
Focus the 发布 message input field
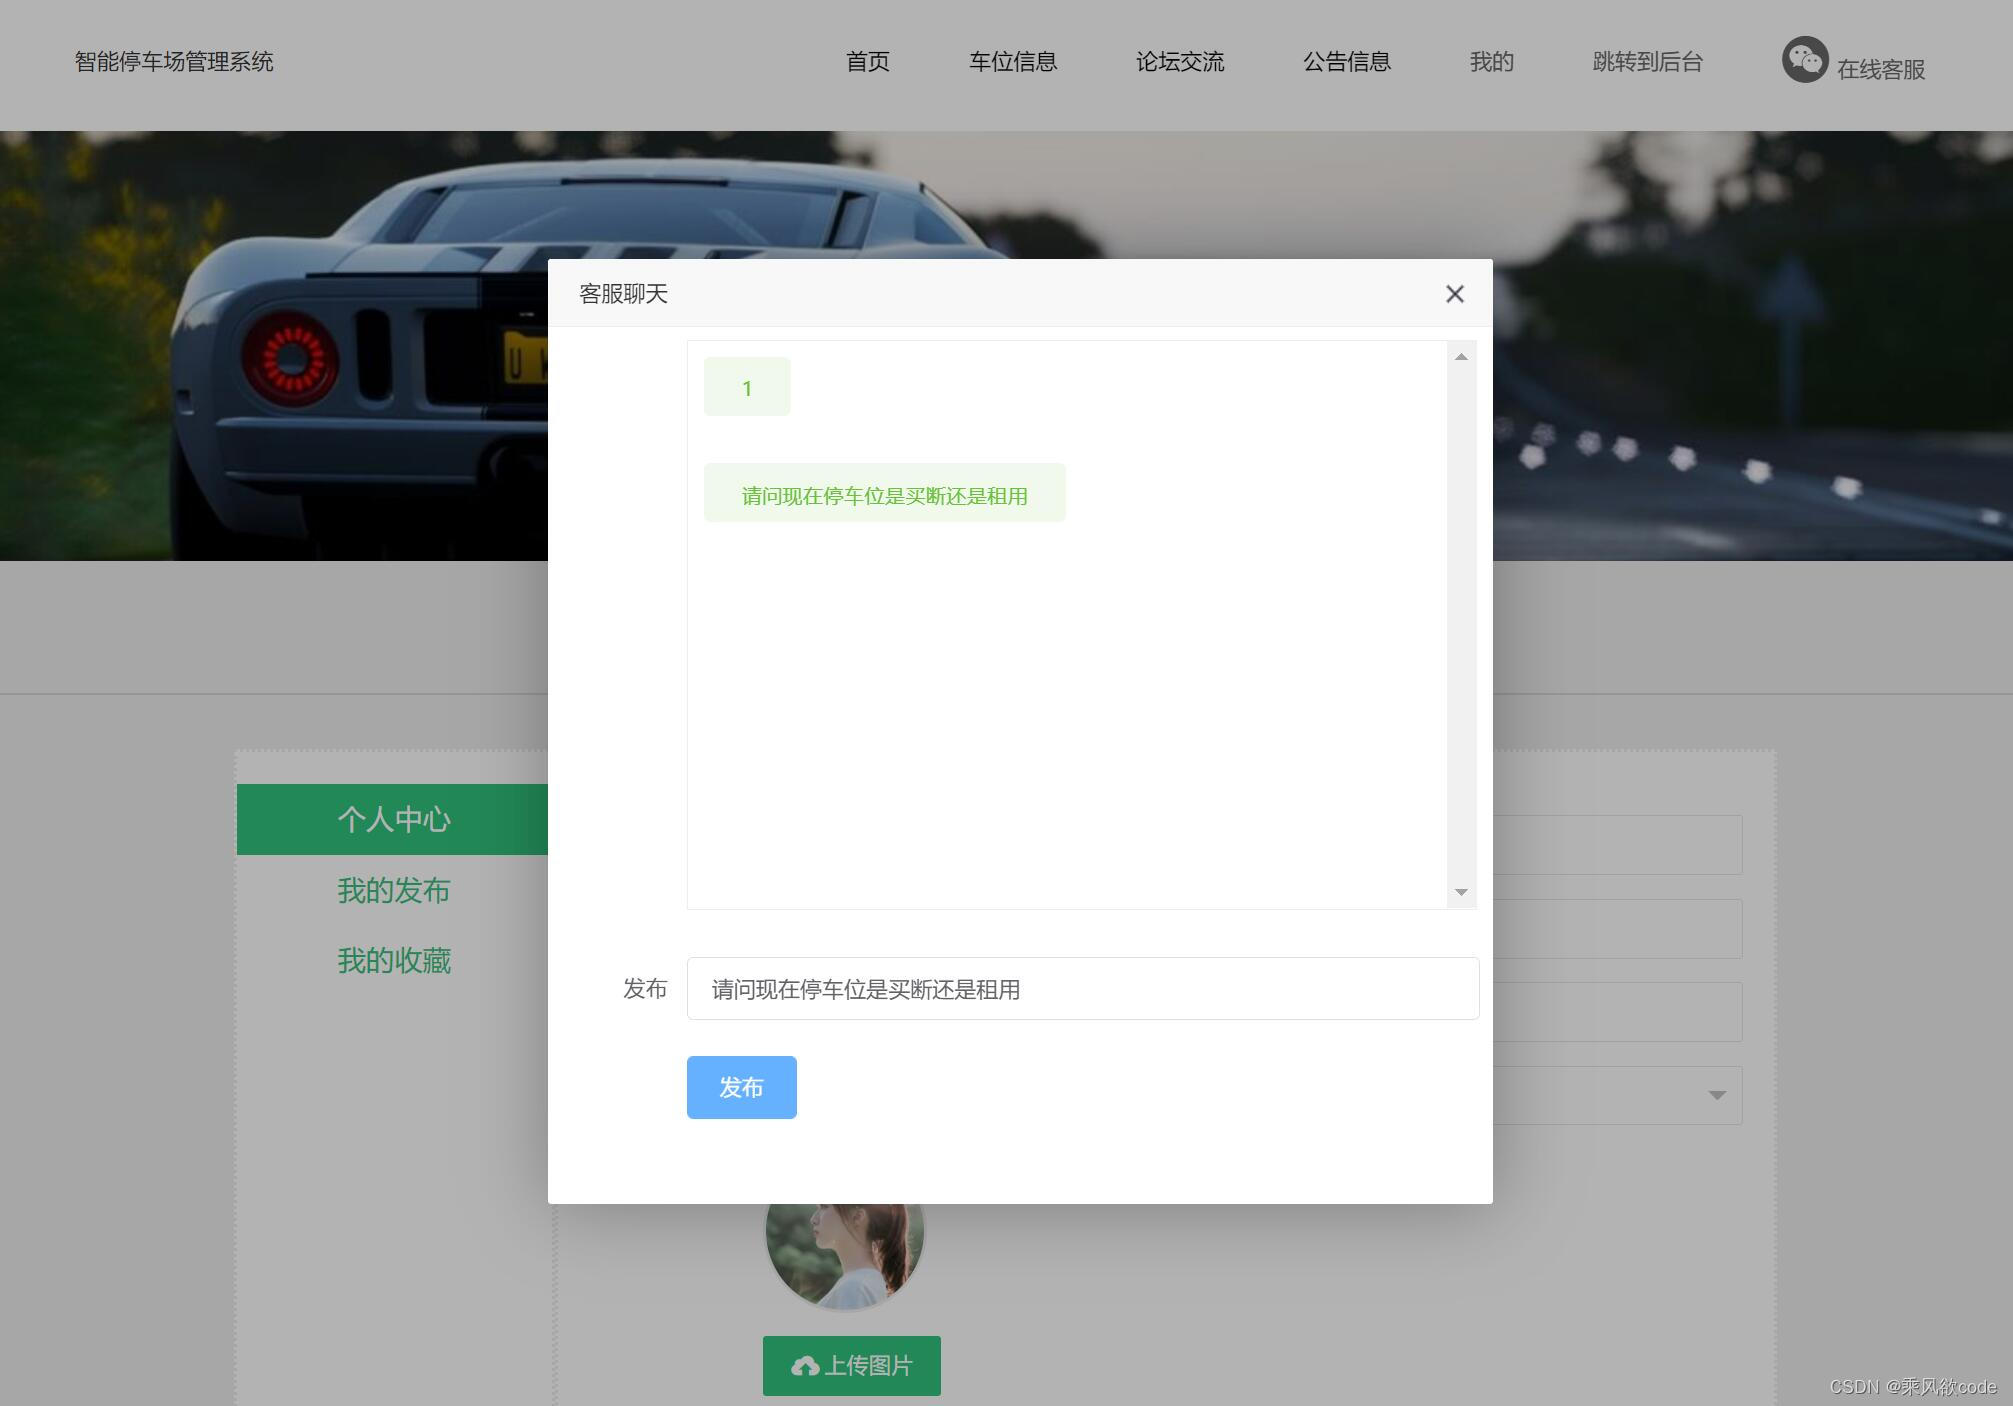[1082, 989]
